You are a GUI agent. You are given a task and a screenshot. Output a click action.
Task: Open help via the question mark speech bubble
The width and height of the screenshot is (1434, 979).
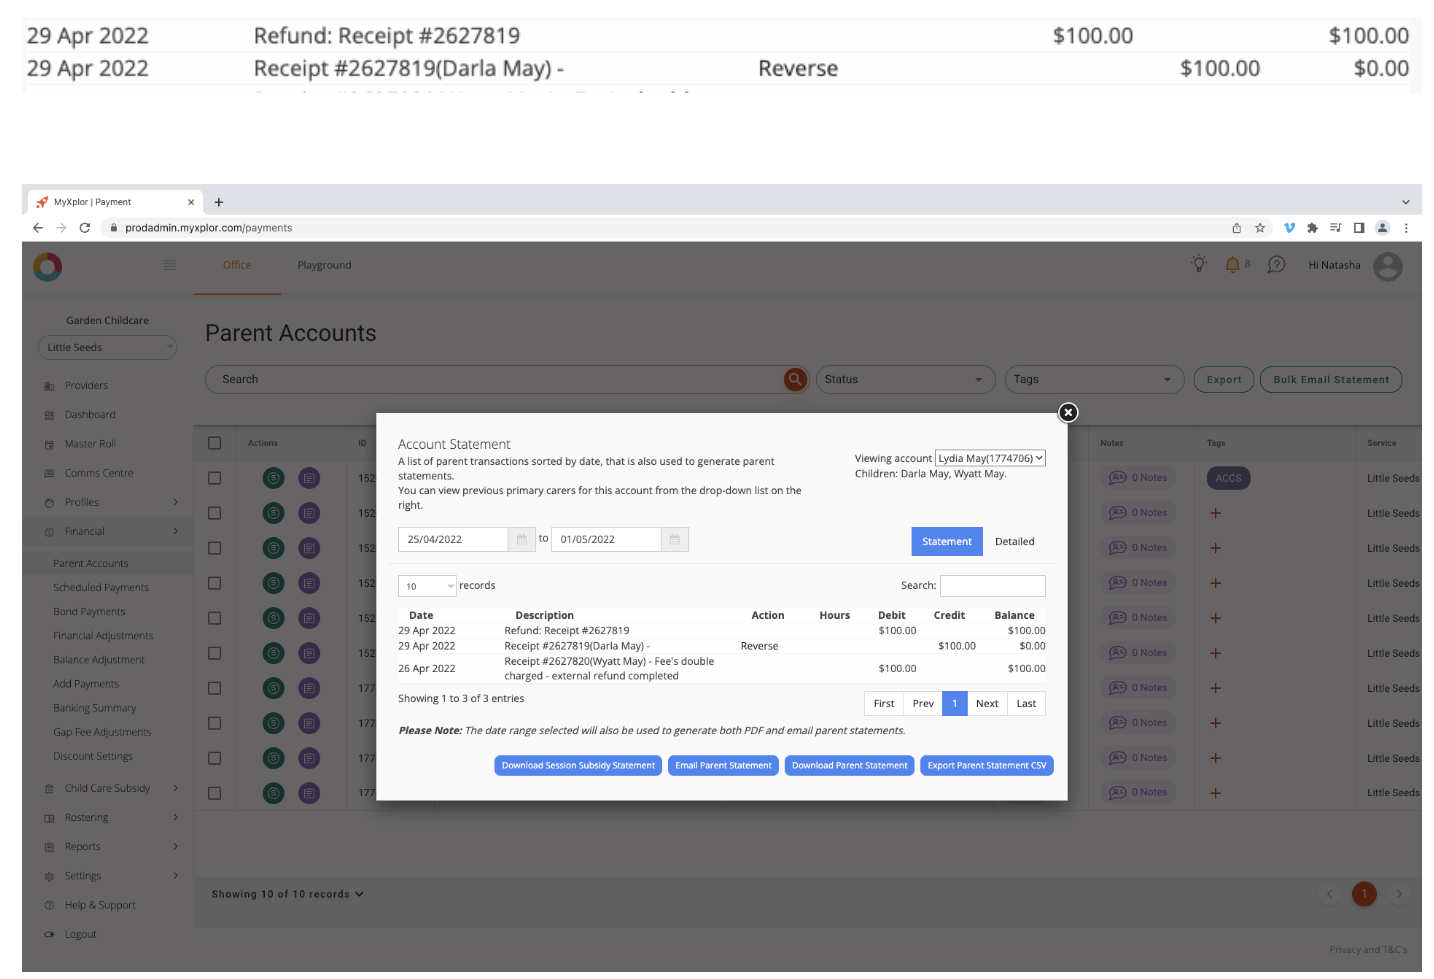1277,264
